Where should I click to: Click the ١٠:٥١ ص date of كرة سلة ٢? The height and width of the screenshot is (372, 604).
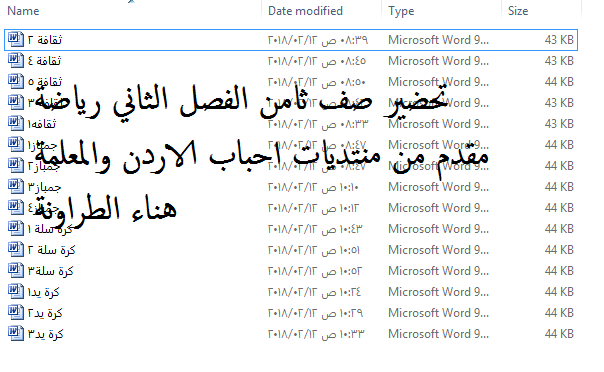click(314, 250)
